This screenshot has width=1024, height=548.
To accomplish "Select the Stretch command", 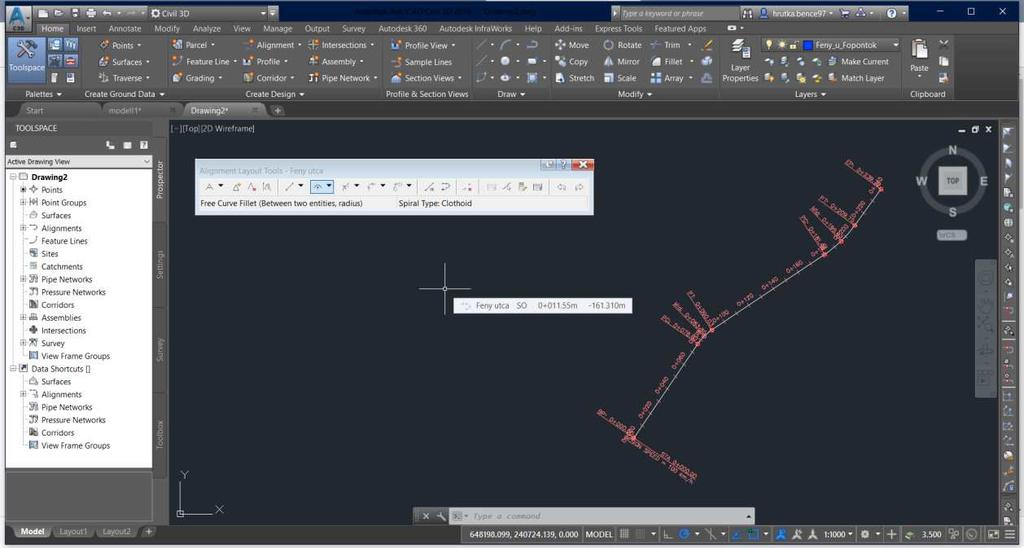I will click(575, 78).
